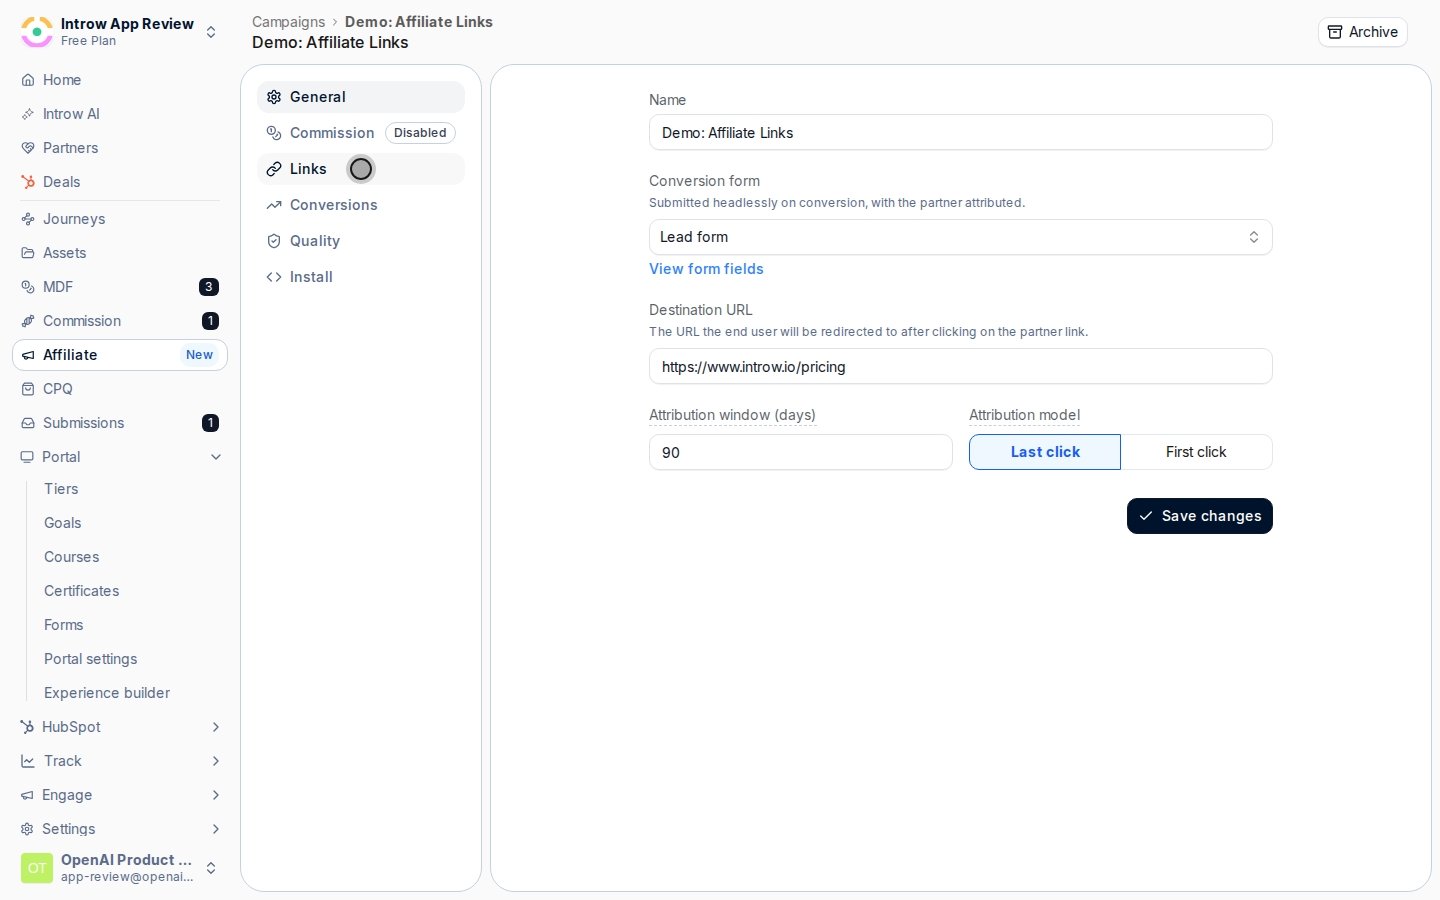Screen dimensions: 1440x900
Task: Click the MDF count badge 3
Action: (209, 287)
